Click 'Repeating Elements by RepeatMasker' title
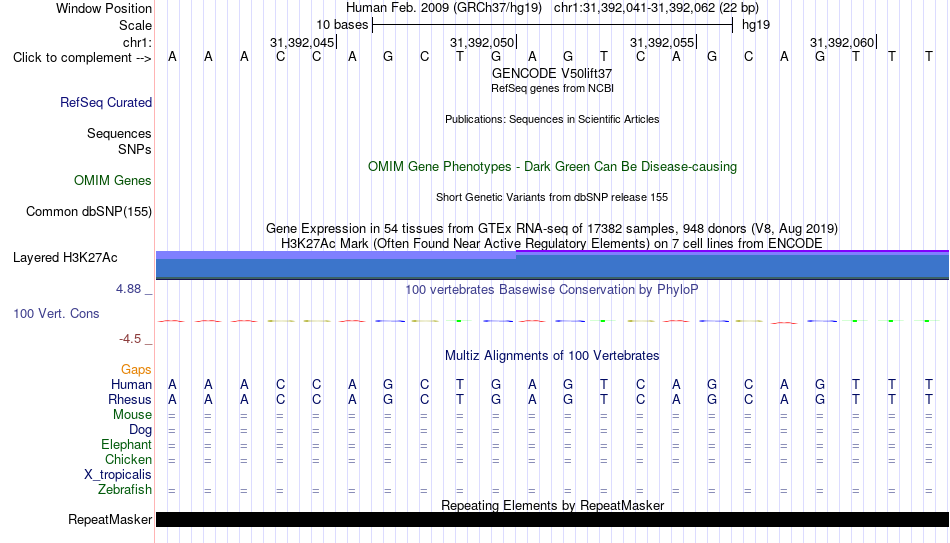The height and width of the screenshot is (543, 950). click(x=552, y=505)
